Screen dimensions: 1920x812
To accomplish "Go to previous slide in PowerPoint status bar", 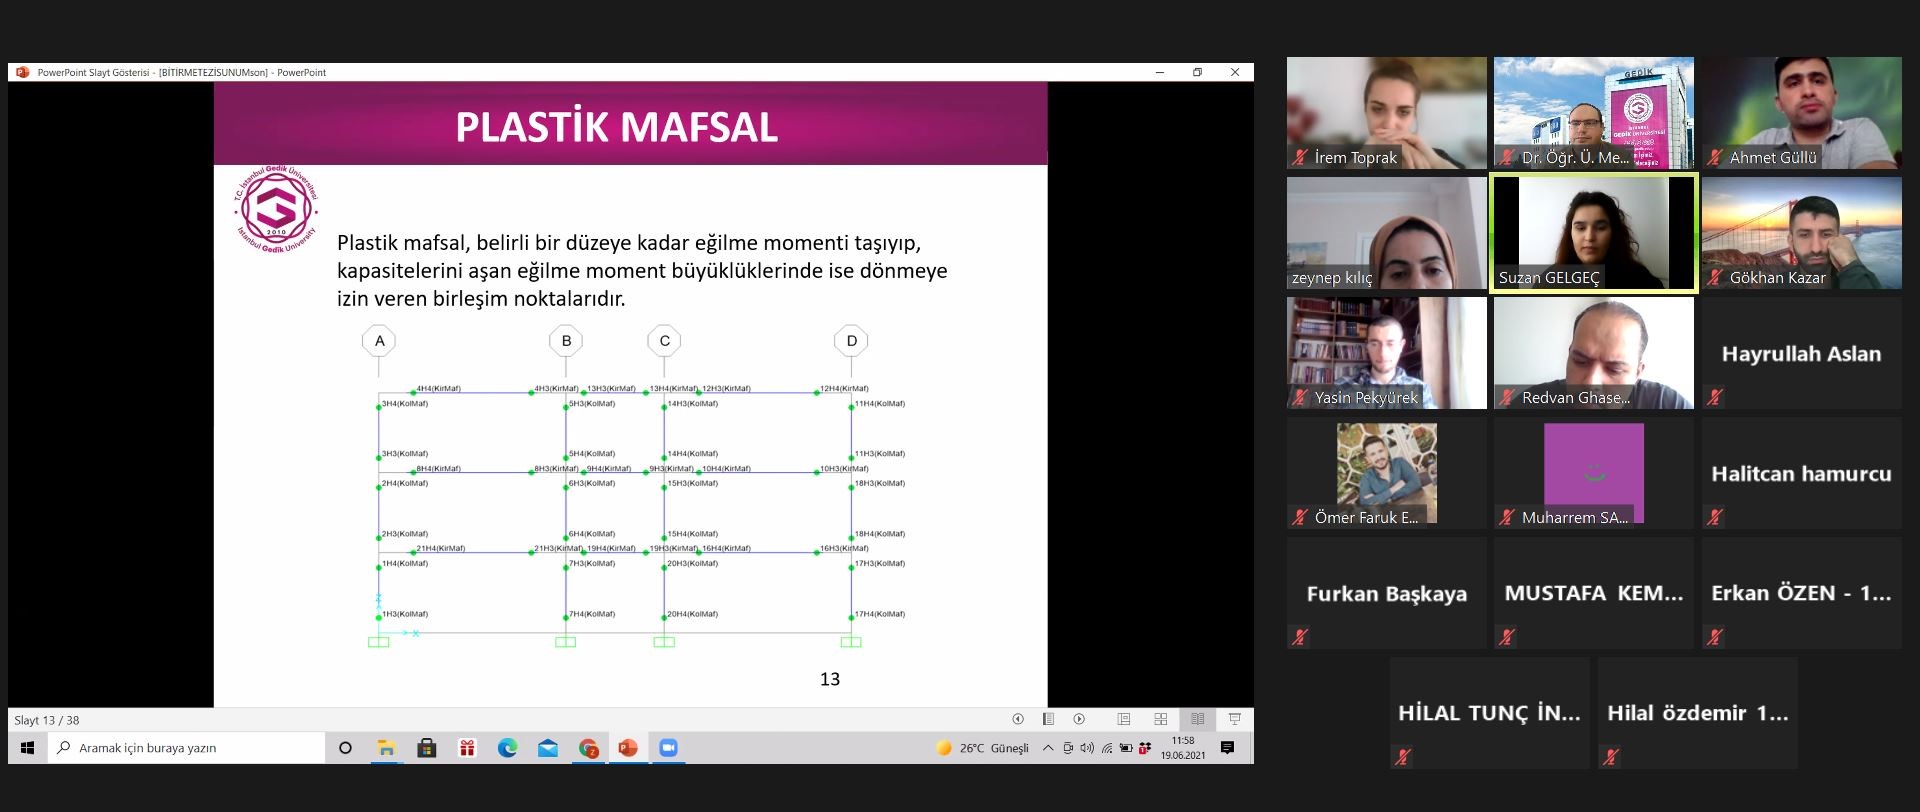I will 1018,719.
